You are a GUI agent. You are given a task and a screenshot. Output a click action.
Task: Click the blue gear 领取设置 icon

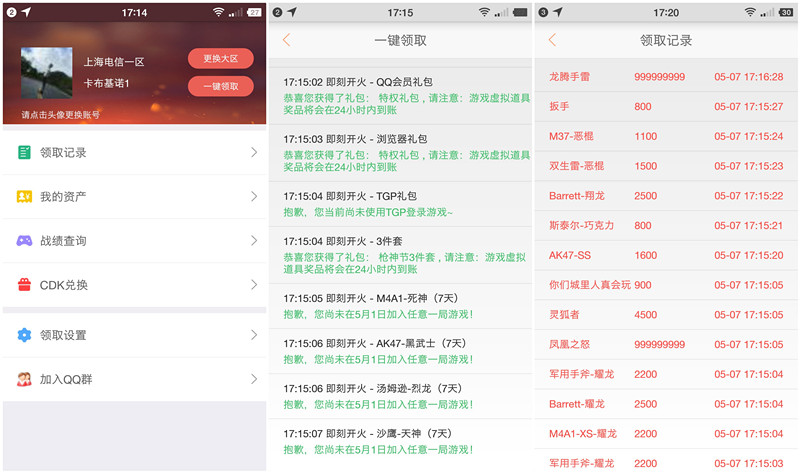tap(24, 335)
